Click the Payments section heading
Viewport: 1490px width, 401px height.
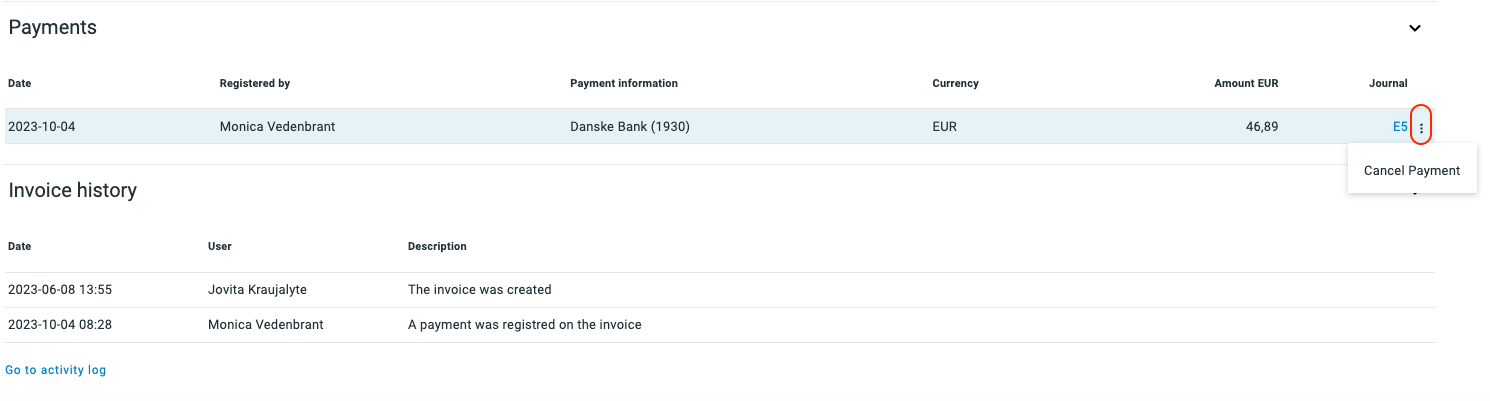53,28
